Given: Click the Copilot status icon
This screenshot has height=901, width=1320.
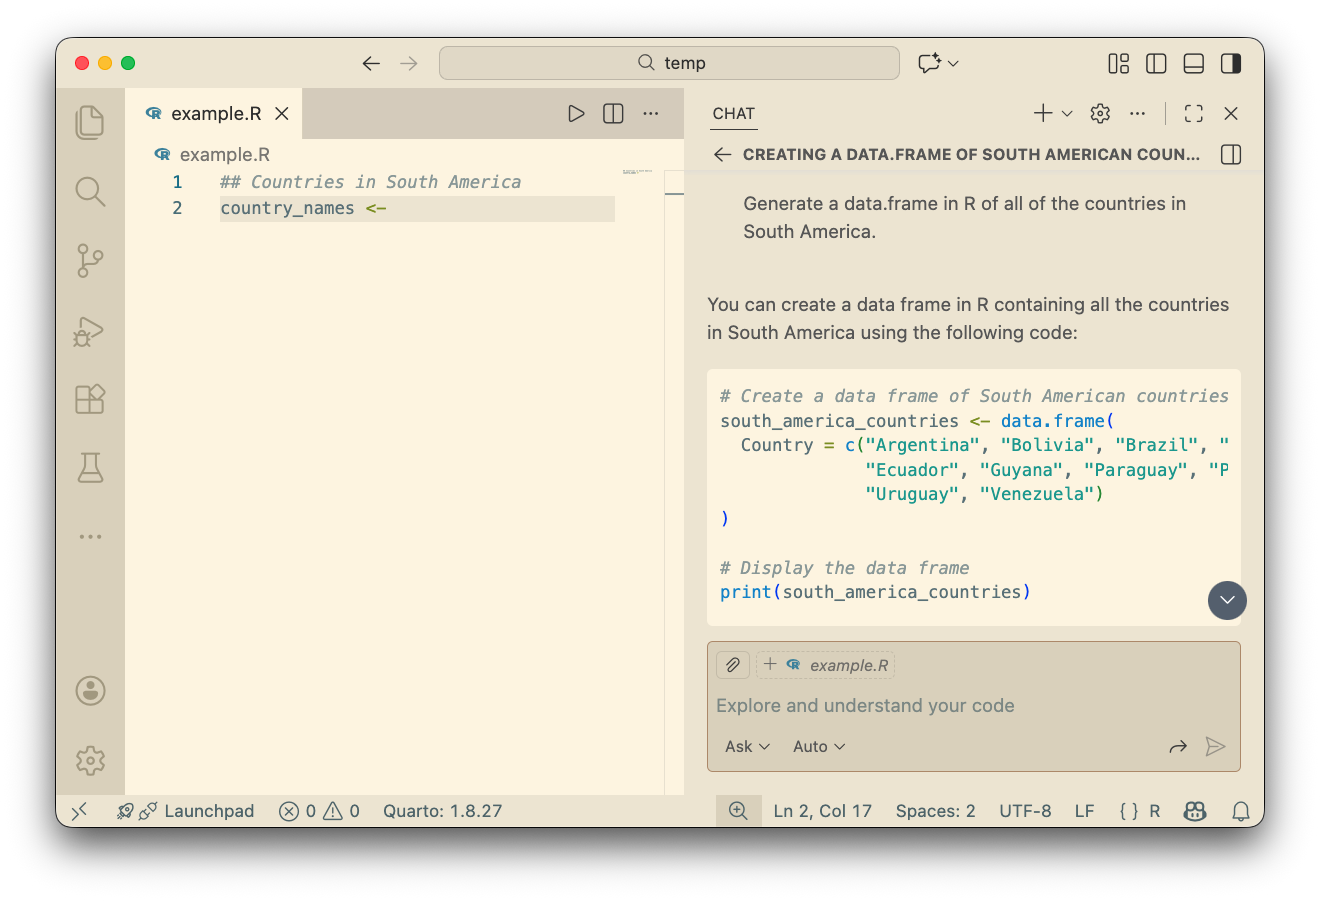Looking at the screenshot, I should 1194,811.
